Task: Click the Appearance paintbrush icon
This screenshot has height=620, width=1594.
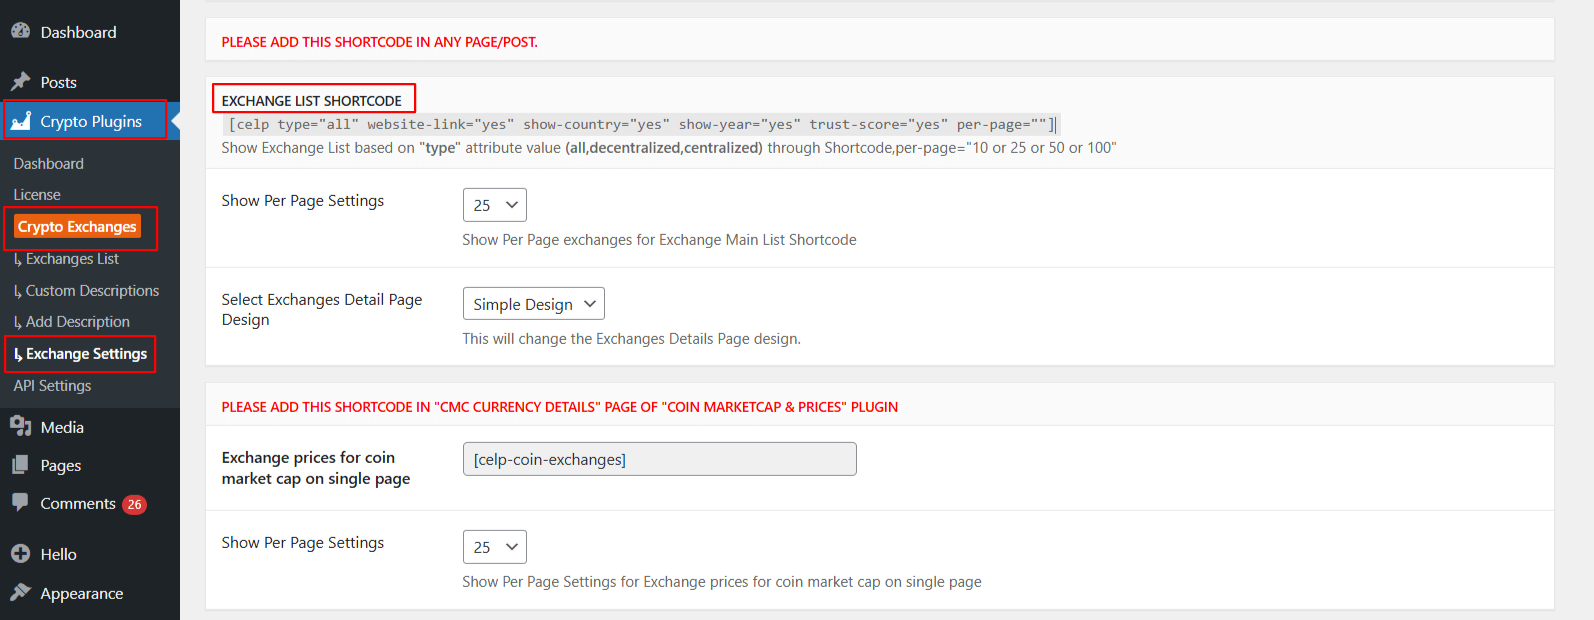Action: coord(20,593)
